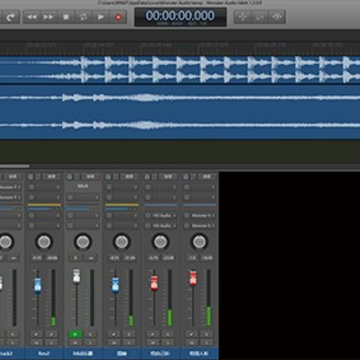Start playback with the Play button
The width and height of the screenshot is (360, 360).
(100, 17)
